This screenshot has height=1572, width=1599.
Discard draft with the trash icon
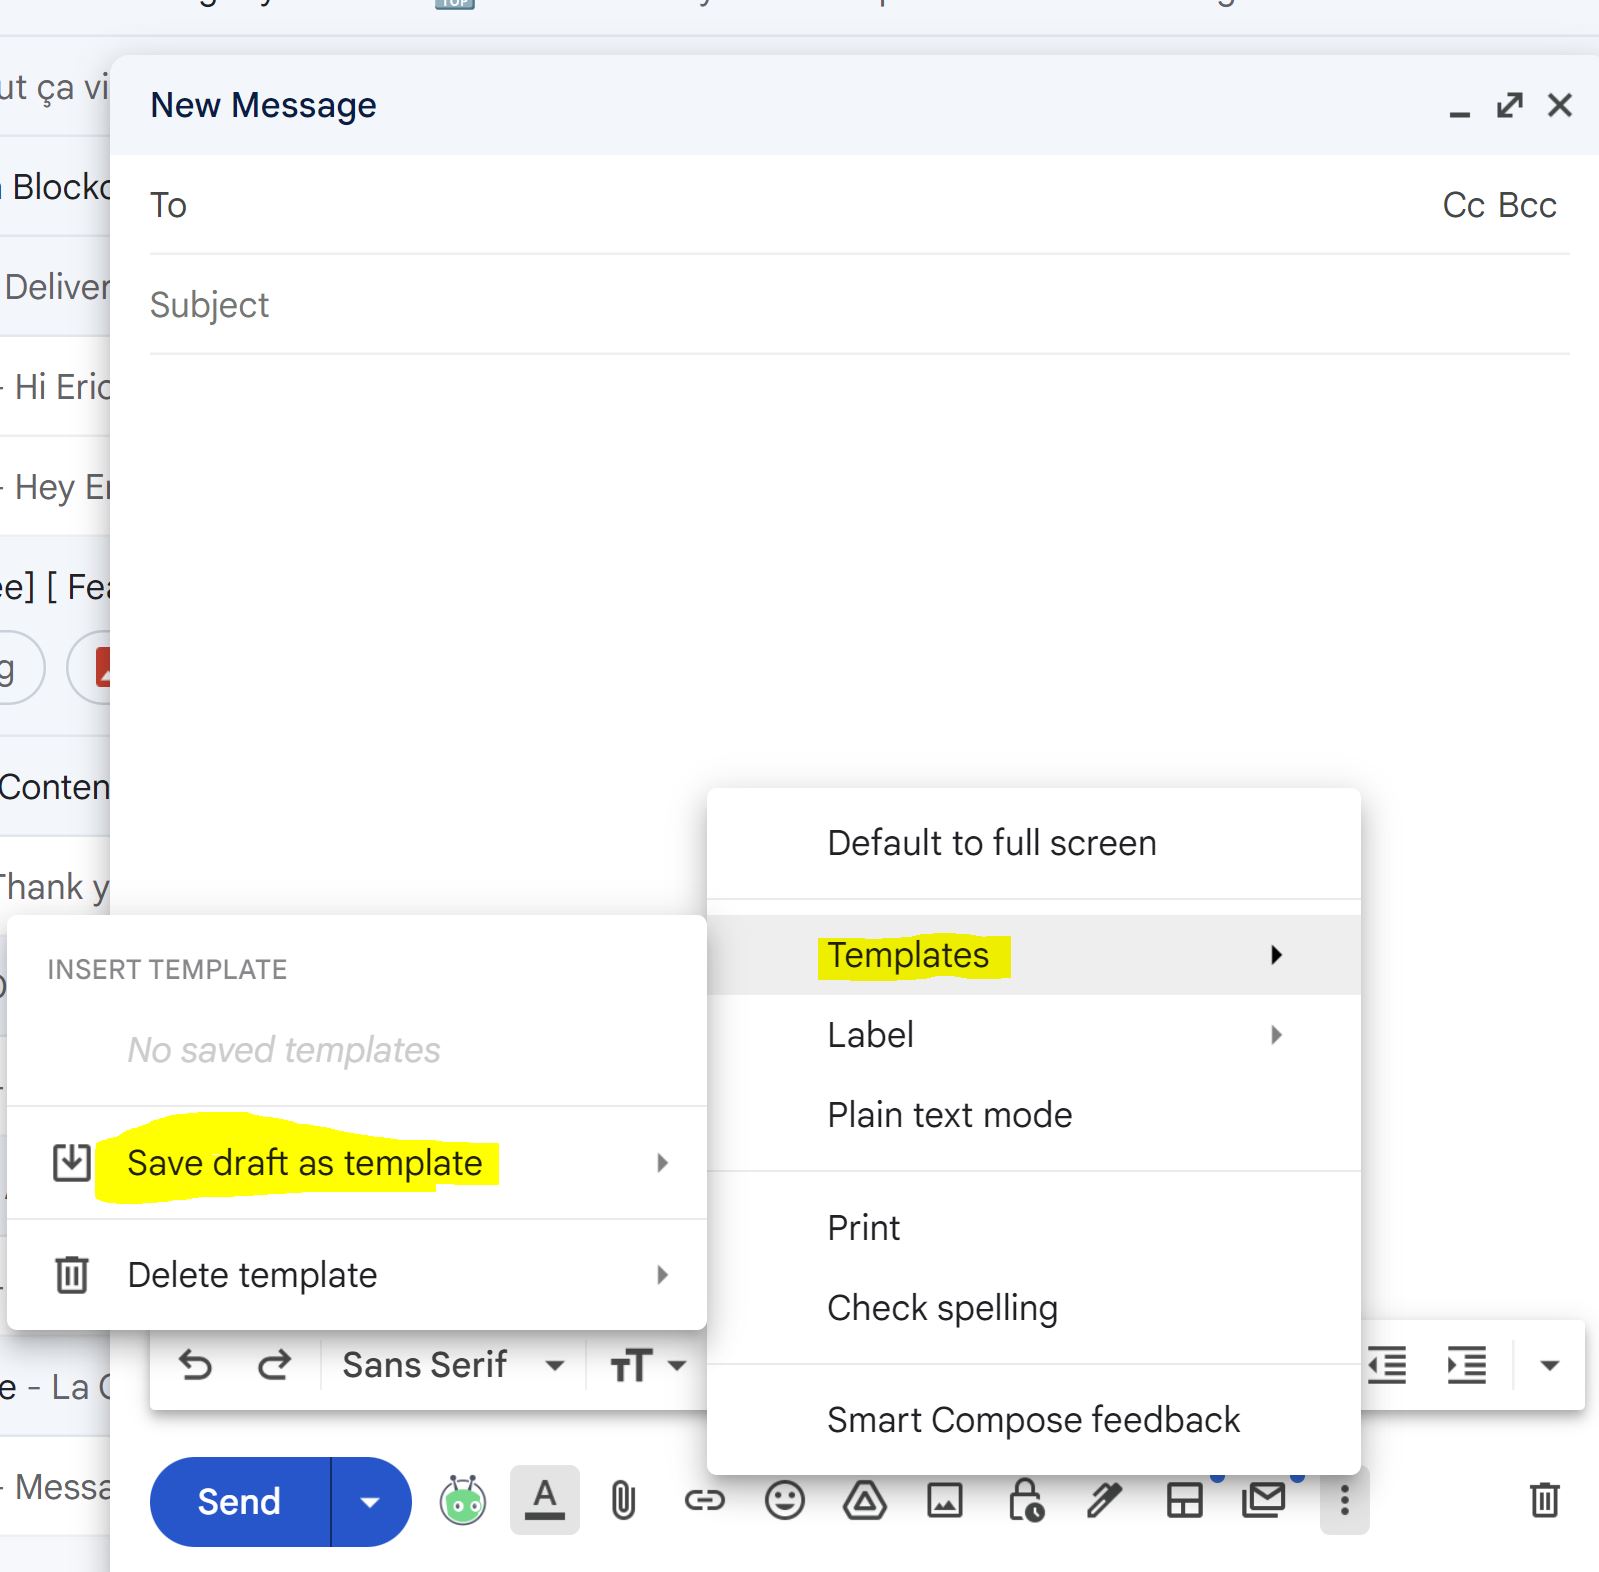[1544, 1500]
